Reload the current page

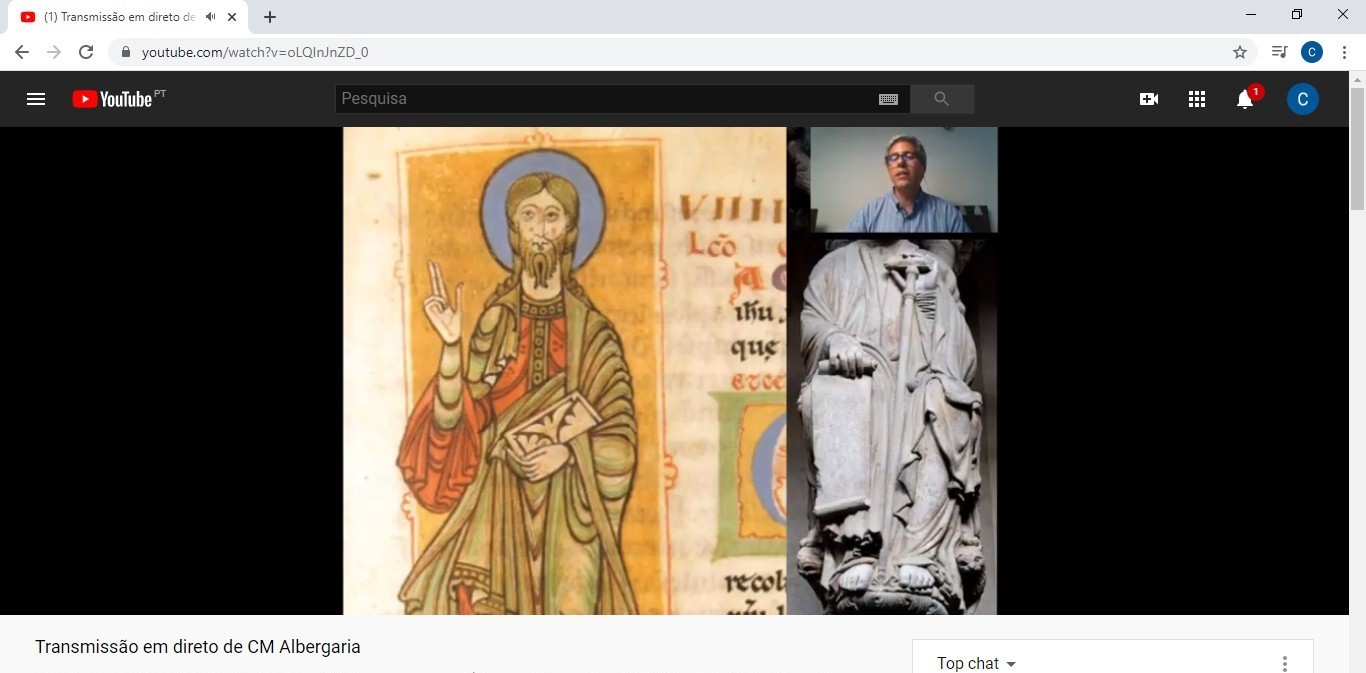coord(86,52)
